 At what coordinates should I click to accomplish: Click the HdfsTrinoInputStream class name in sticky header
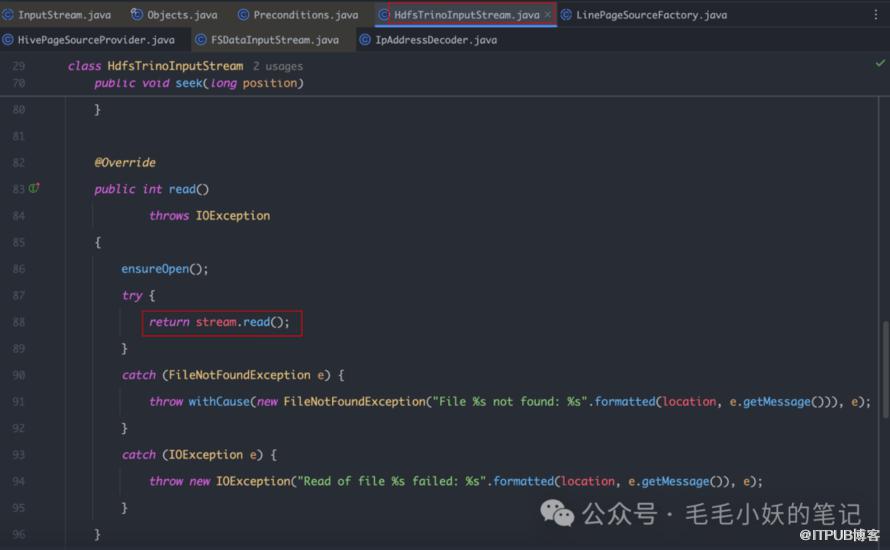[x=175, y=66]
